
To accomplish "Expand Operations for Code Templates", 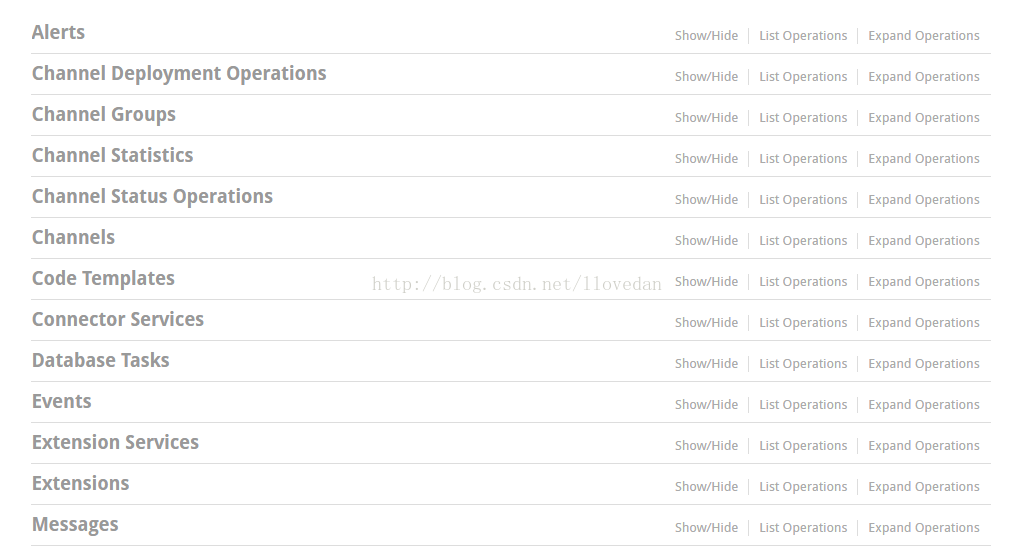I will (923, 282).
